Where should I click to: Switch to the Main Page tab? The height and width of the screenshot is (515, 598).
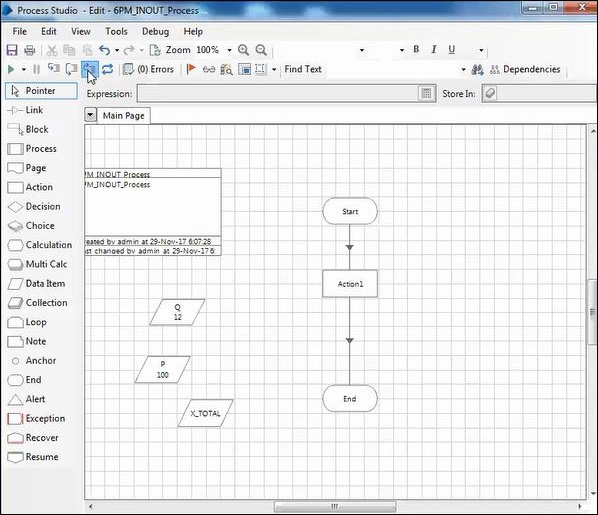click(x=124, y=116)
